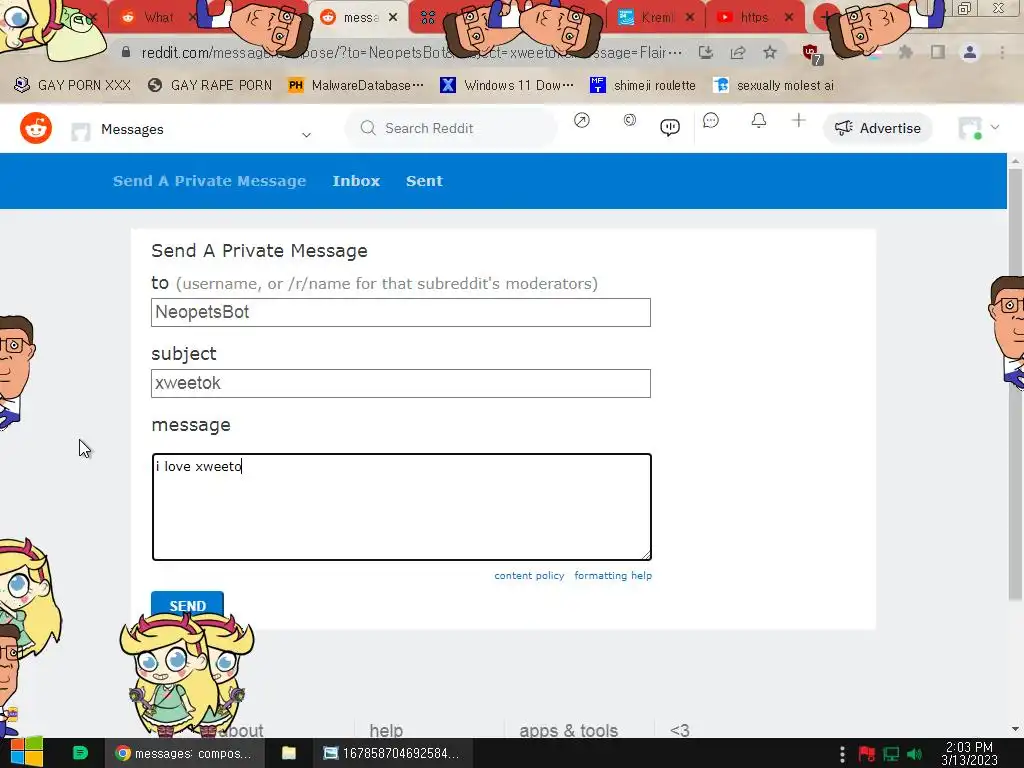Click the scrollbar down arrow
The height and width of the screenshot is (768, 1024).
pos(1016,728)
